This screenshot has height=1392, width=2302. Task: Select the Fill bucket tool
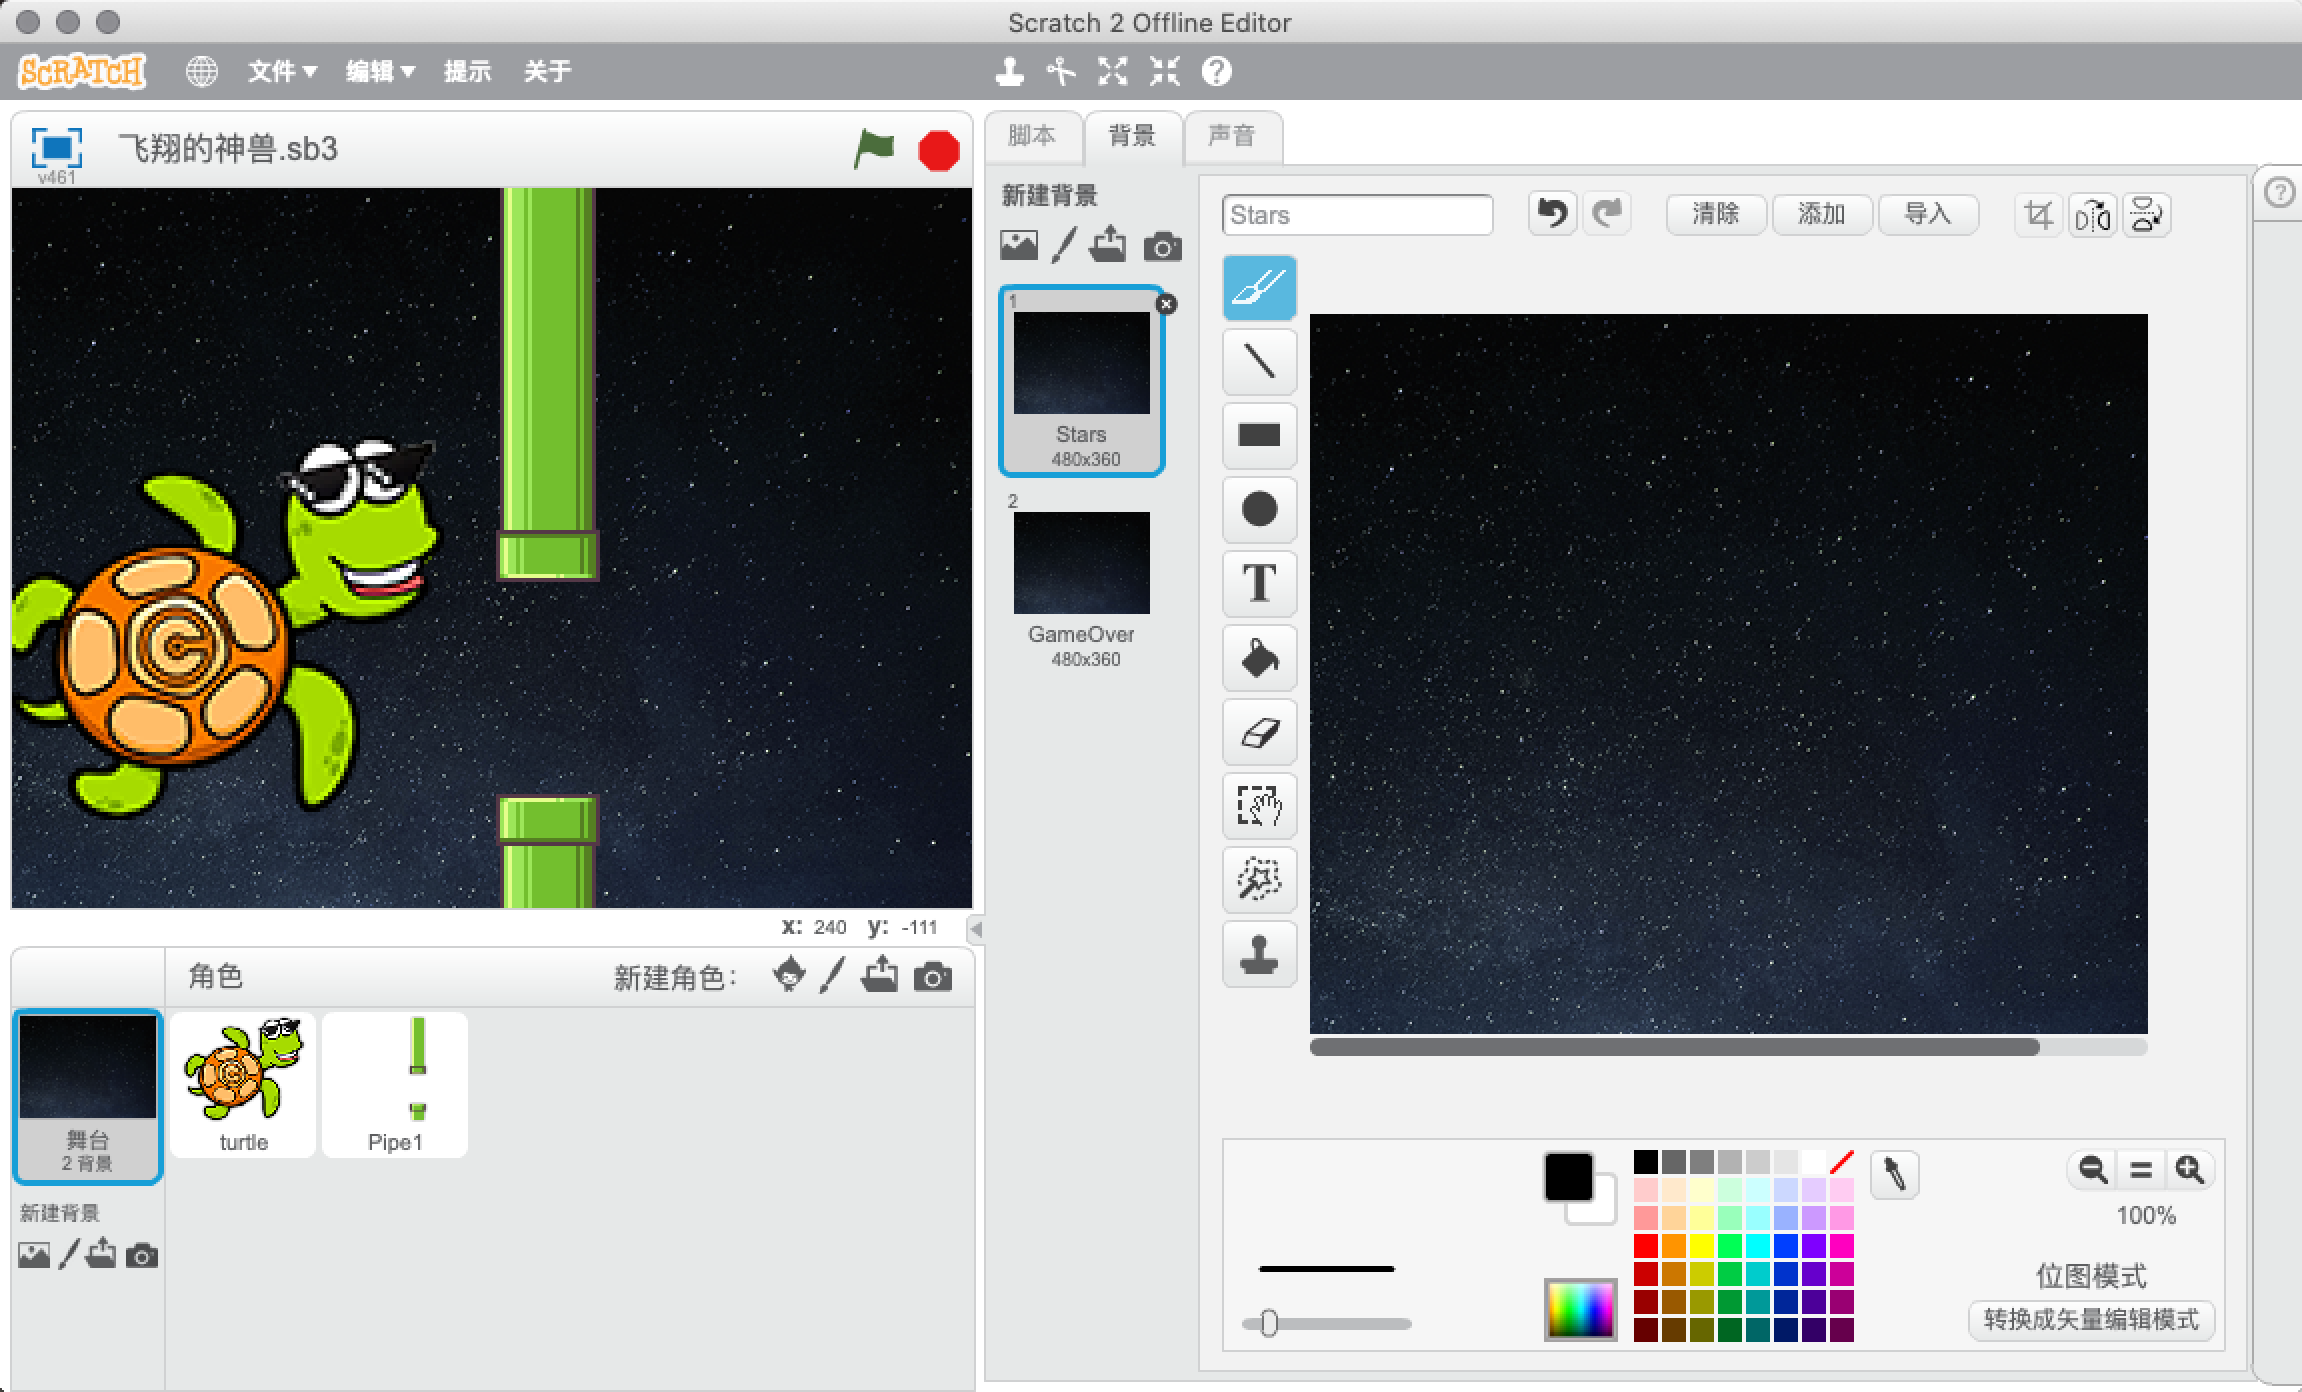pyautogui.click(x=1259, y=657)
